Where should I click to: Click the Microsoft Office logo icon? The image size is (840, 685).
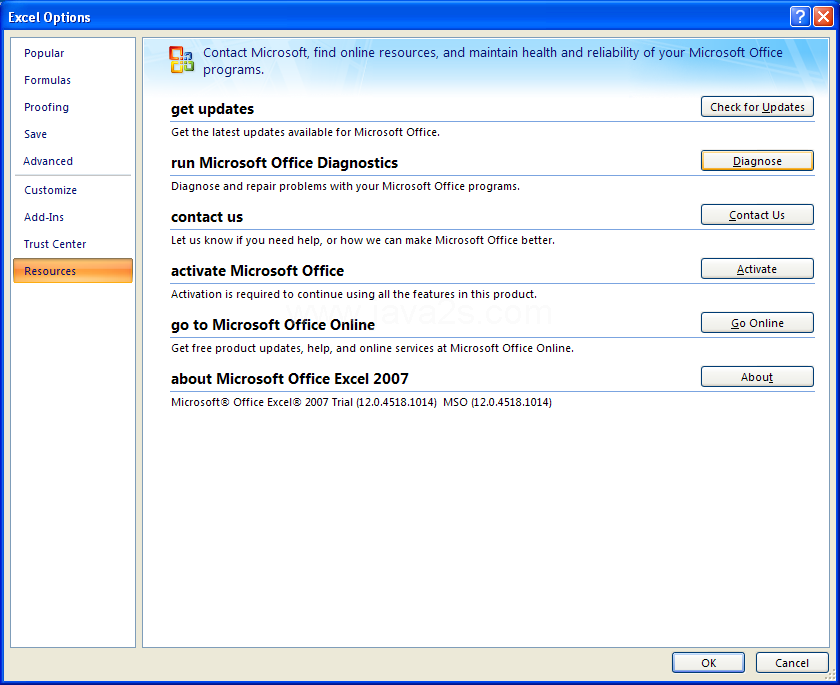182,59
